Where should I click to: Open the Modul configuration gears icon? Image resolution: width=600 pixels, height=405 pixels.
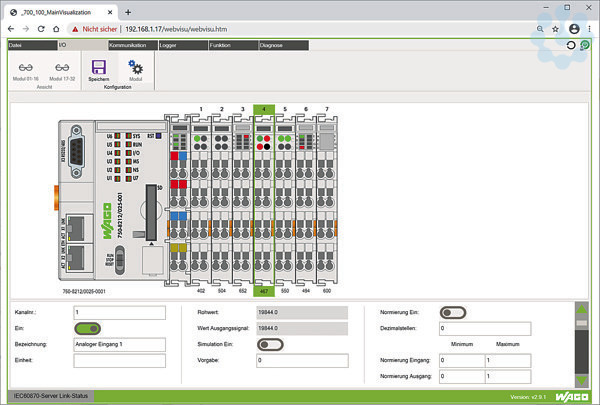click(135, 66)
